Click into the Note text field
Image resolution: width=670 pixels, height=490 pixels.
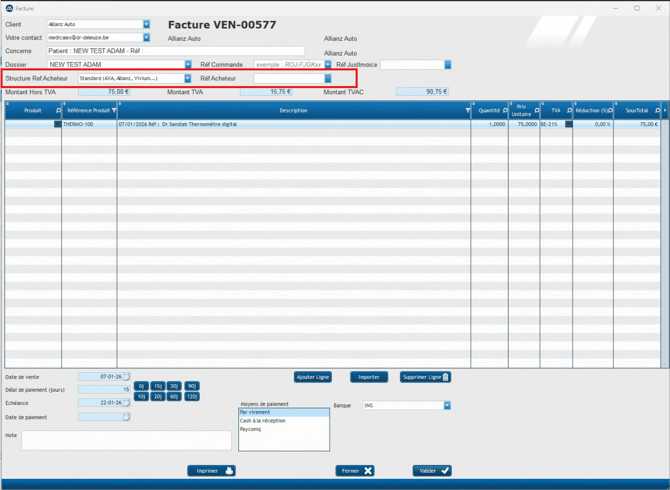tap(126, 440)
